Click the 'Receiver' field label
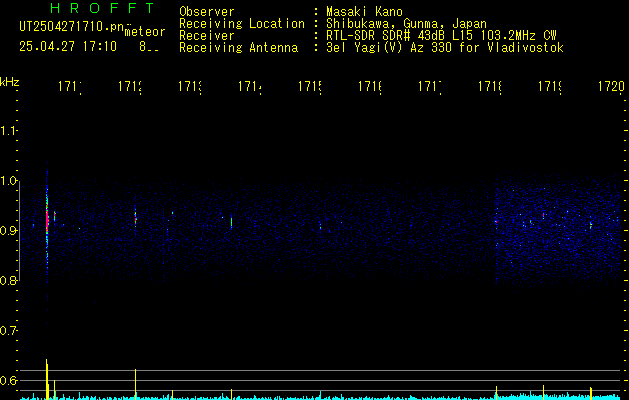This screenshot has height=400, width=629. pyautogui.click(x=207, y=36)
